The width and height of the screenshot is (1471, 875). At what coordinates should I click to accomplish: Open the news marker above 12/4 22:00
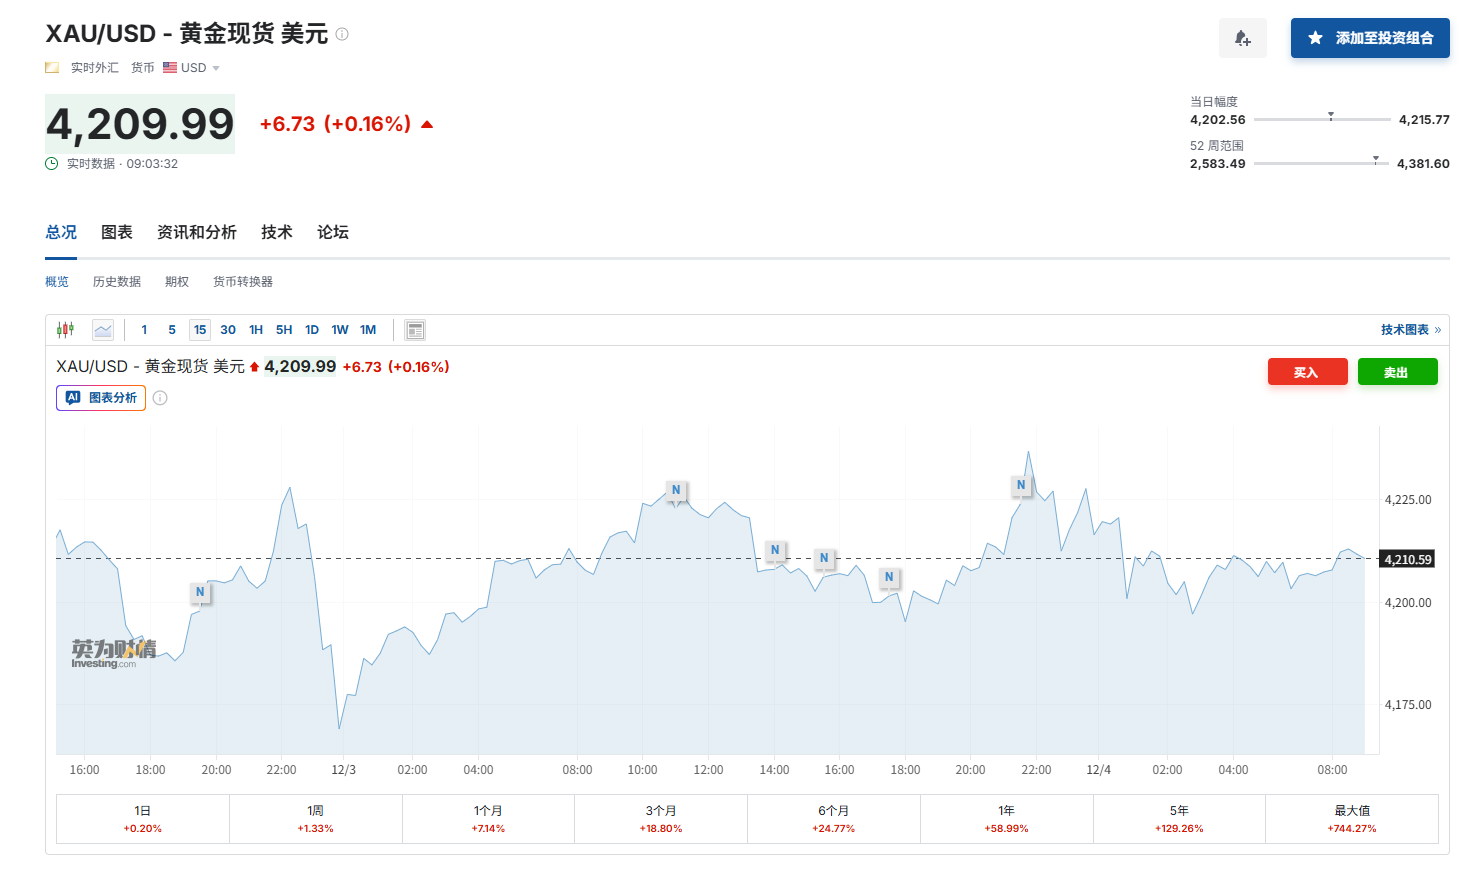coord(1020,485)
